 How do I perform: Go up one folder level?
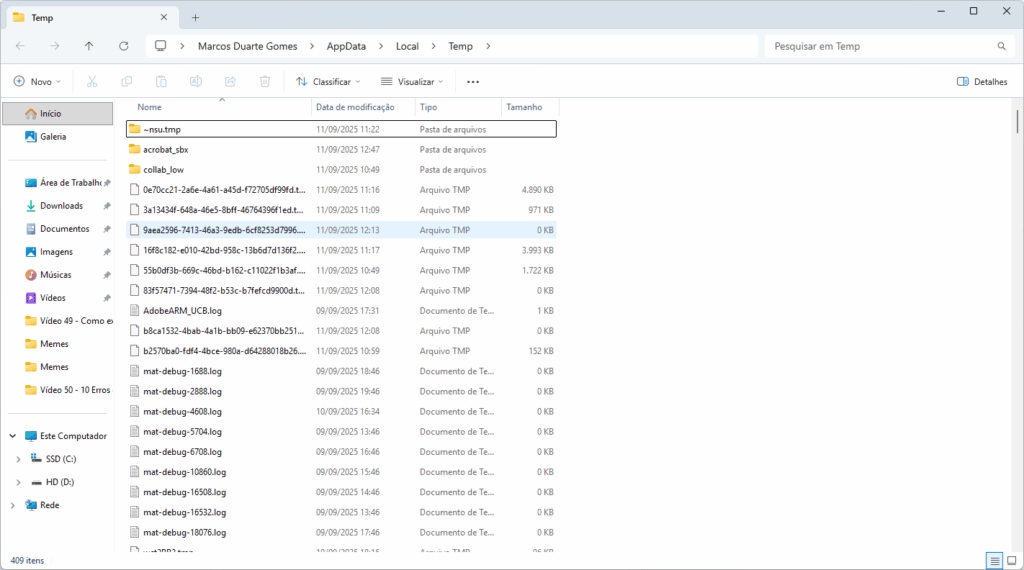tap(89, 46)
